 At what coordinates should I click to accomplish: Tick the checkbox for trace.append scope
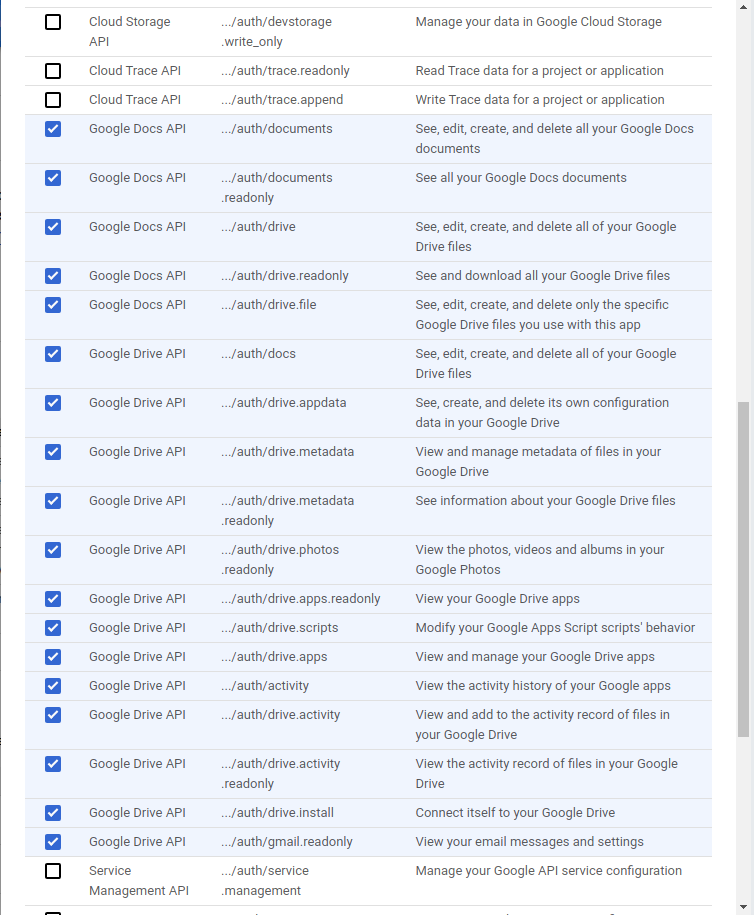(53, 100)
